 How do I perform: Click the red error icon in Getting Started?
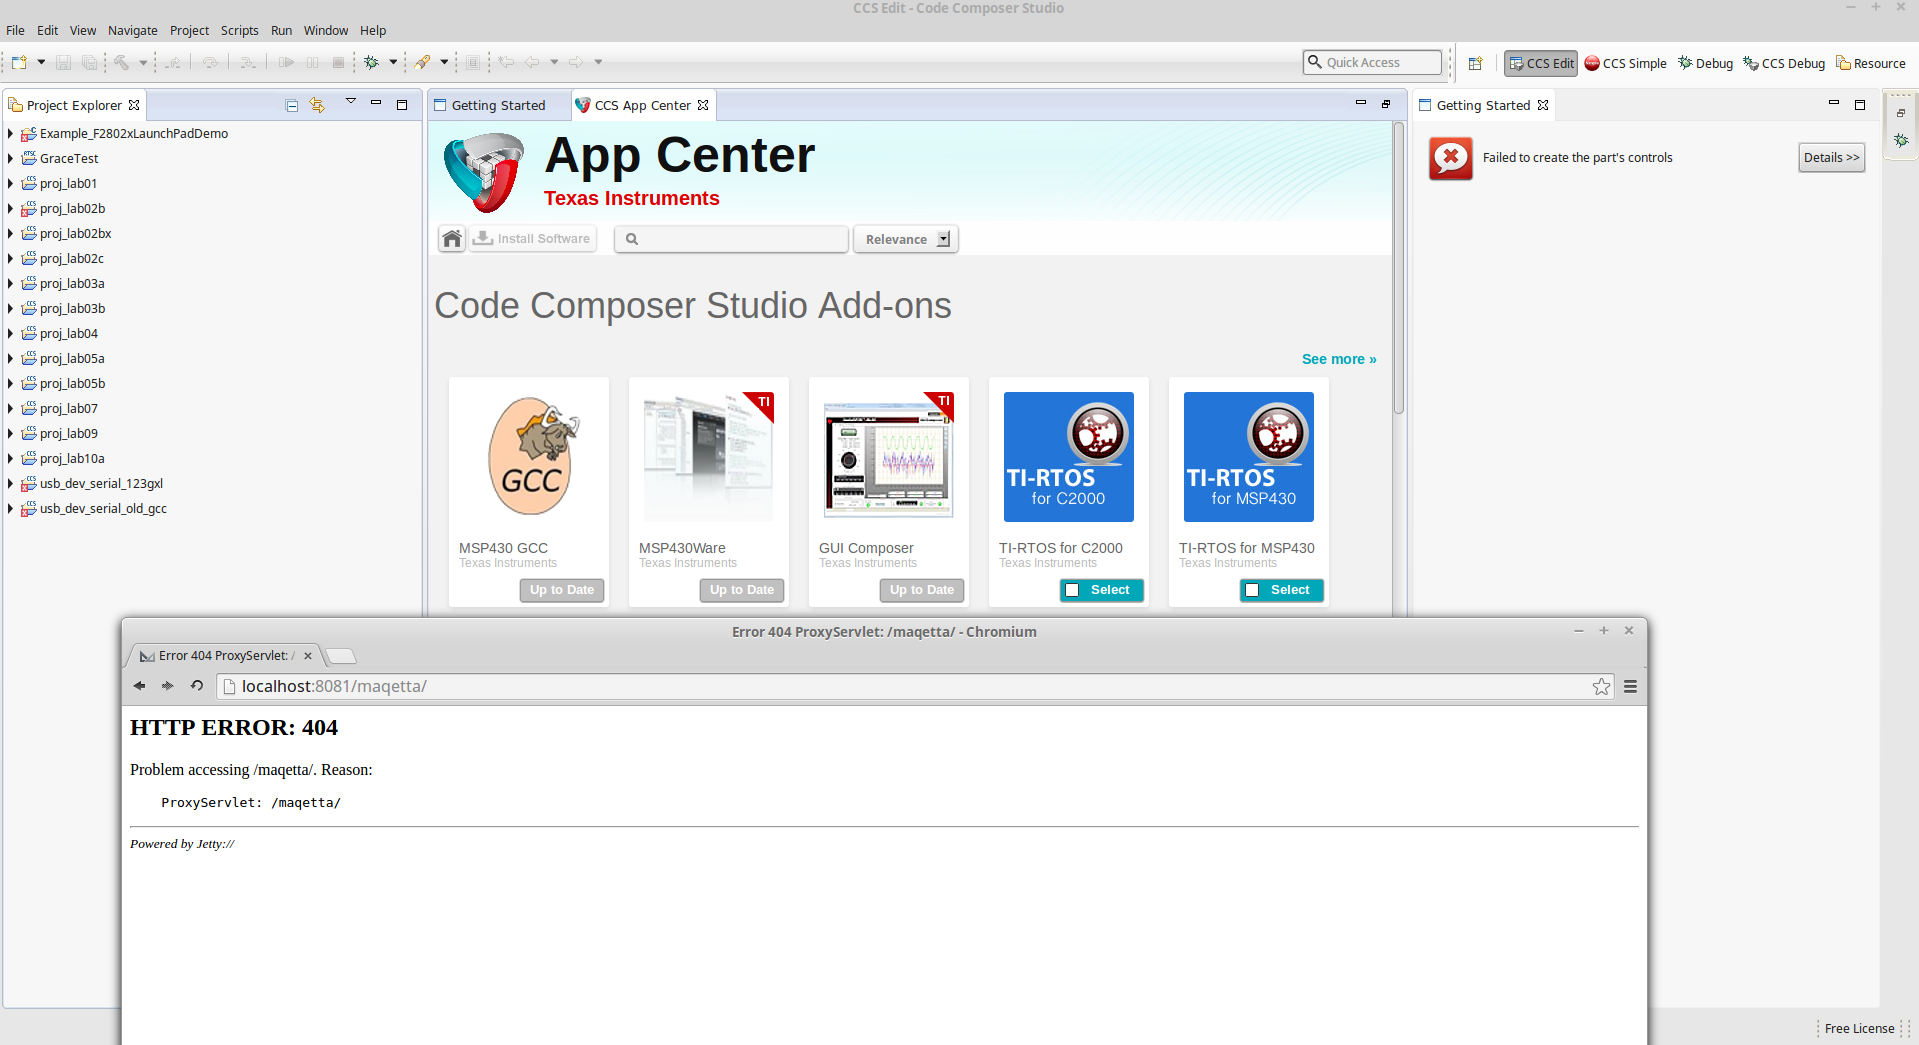coord(1451,158)
